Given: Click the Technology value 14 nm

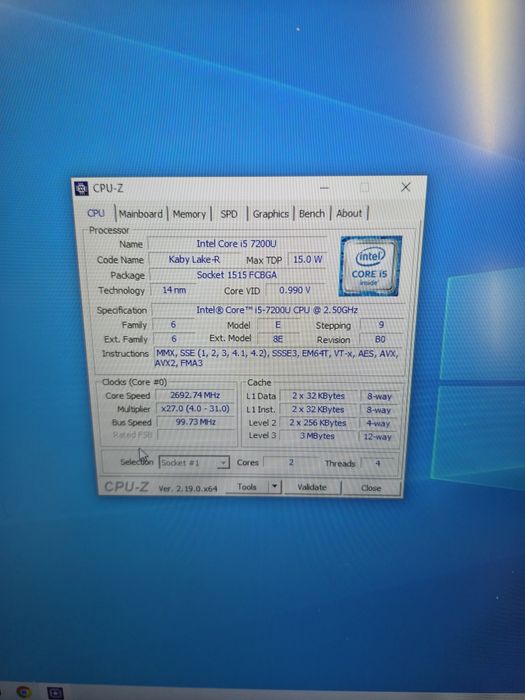Looking at the screenshot, I should tap(174, 290).
